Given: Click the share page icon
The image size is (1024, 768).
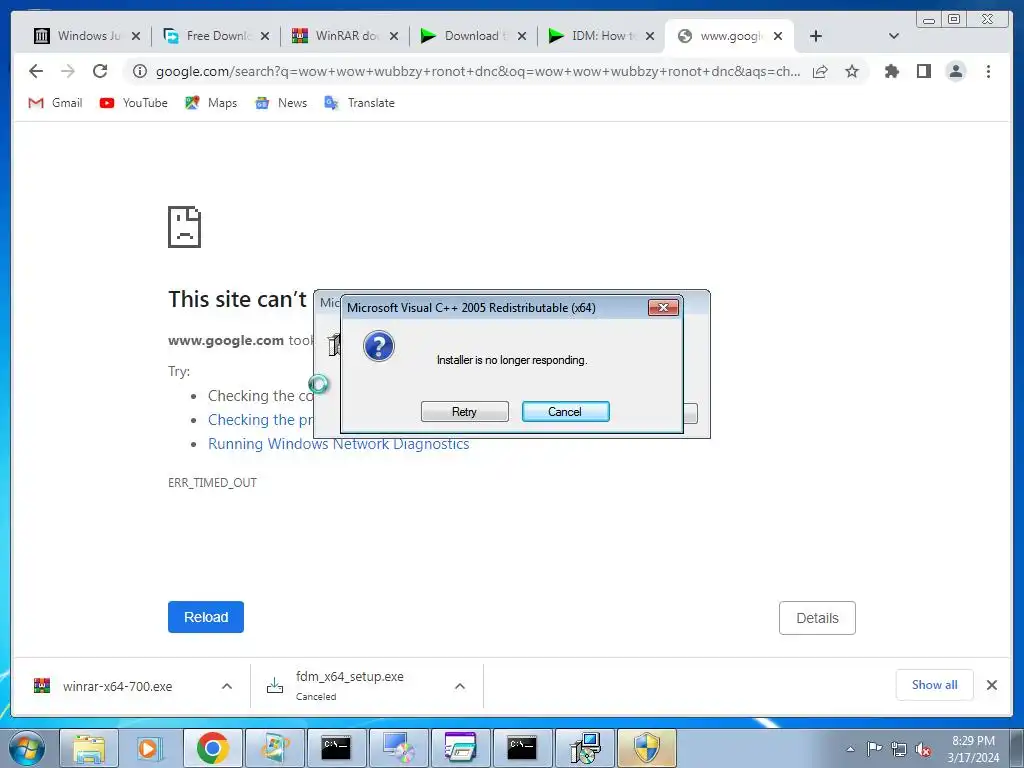Looking at the screenshot, I should click(x=820, y=71).
